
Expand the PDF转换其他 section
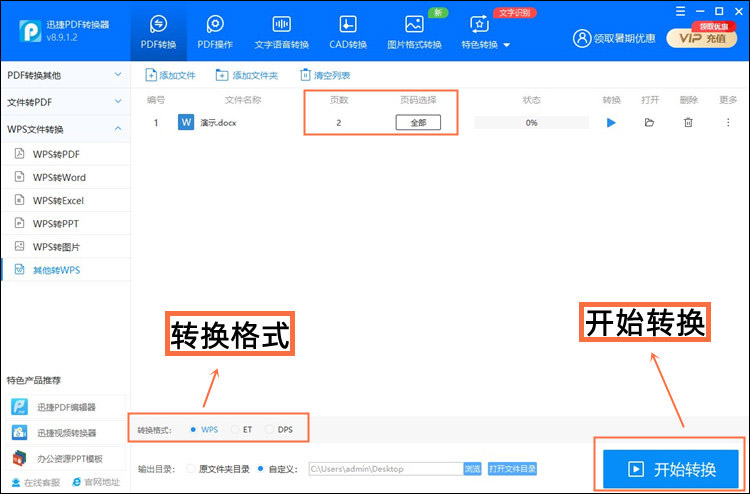coord(65,75)
